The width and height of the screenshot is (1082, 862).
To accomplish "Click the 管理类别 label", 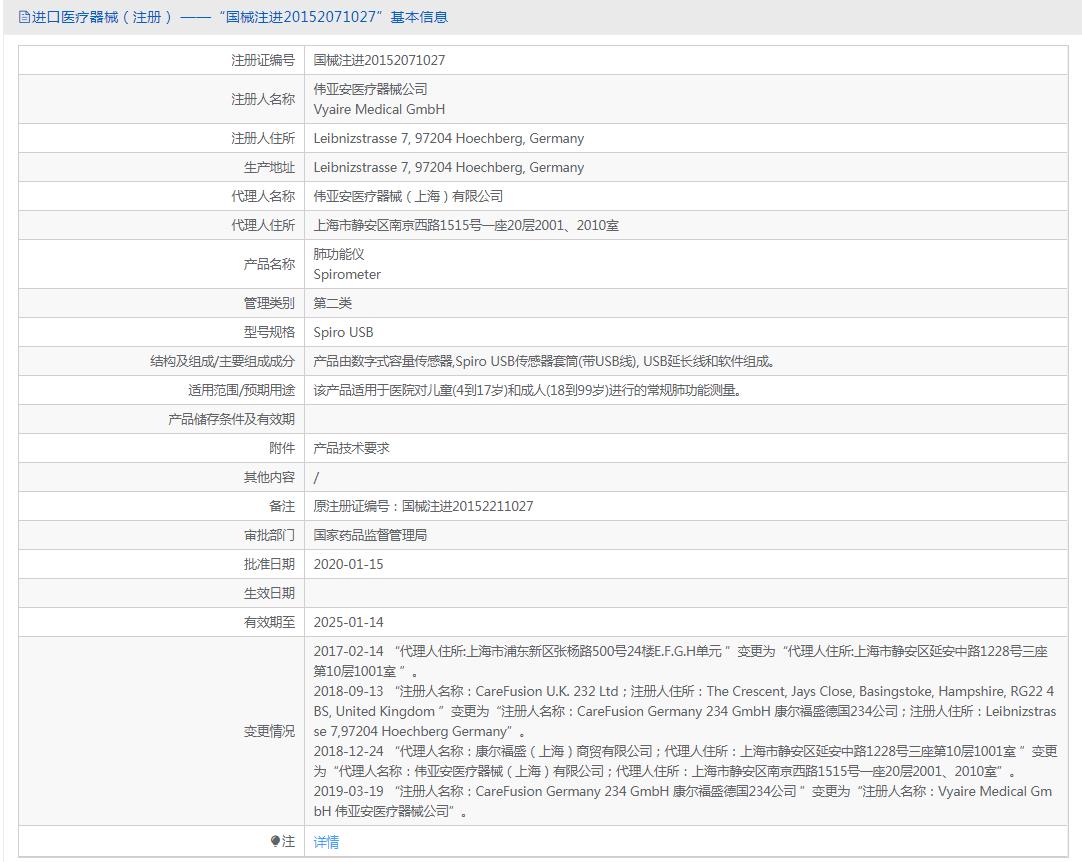I will (x=269, y=303).
